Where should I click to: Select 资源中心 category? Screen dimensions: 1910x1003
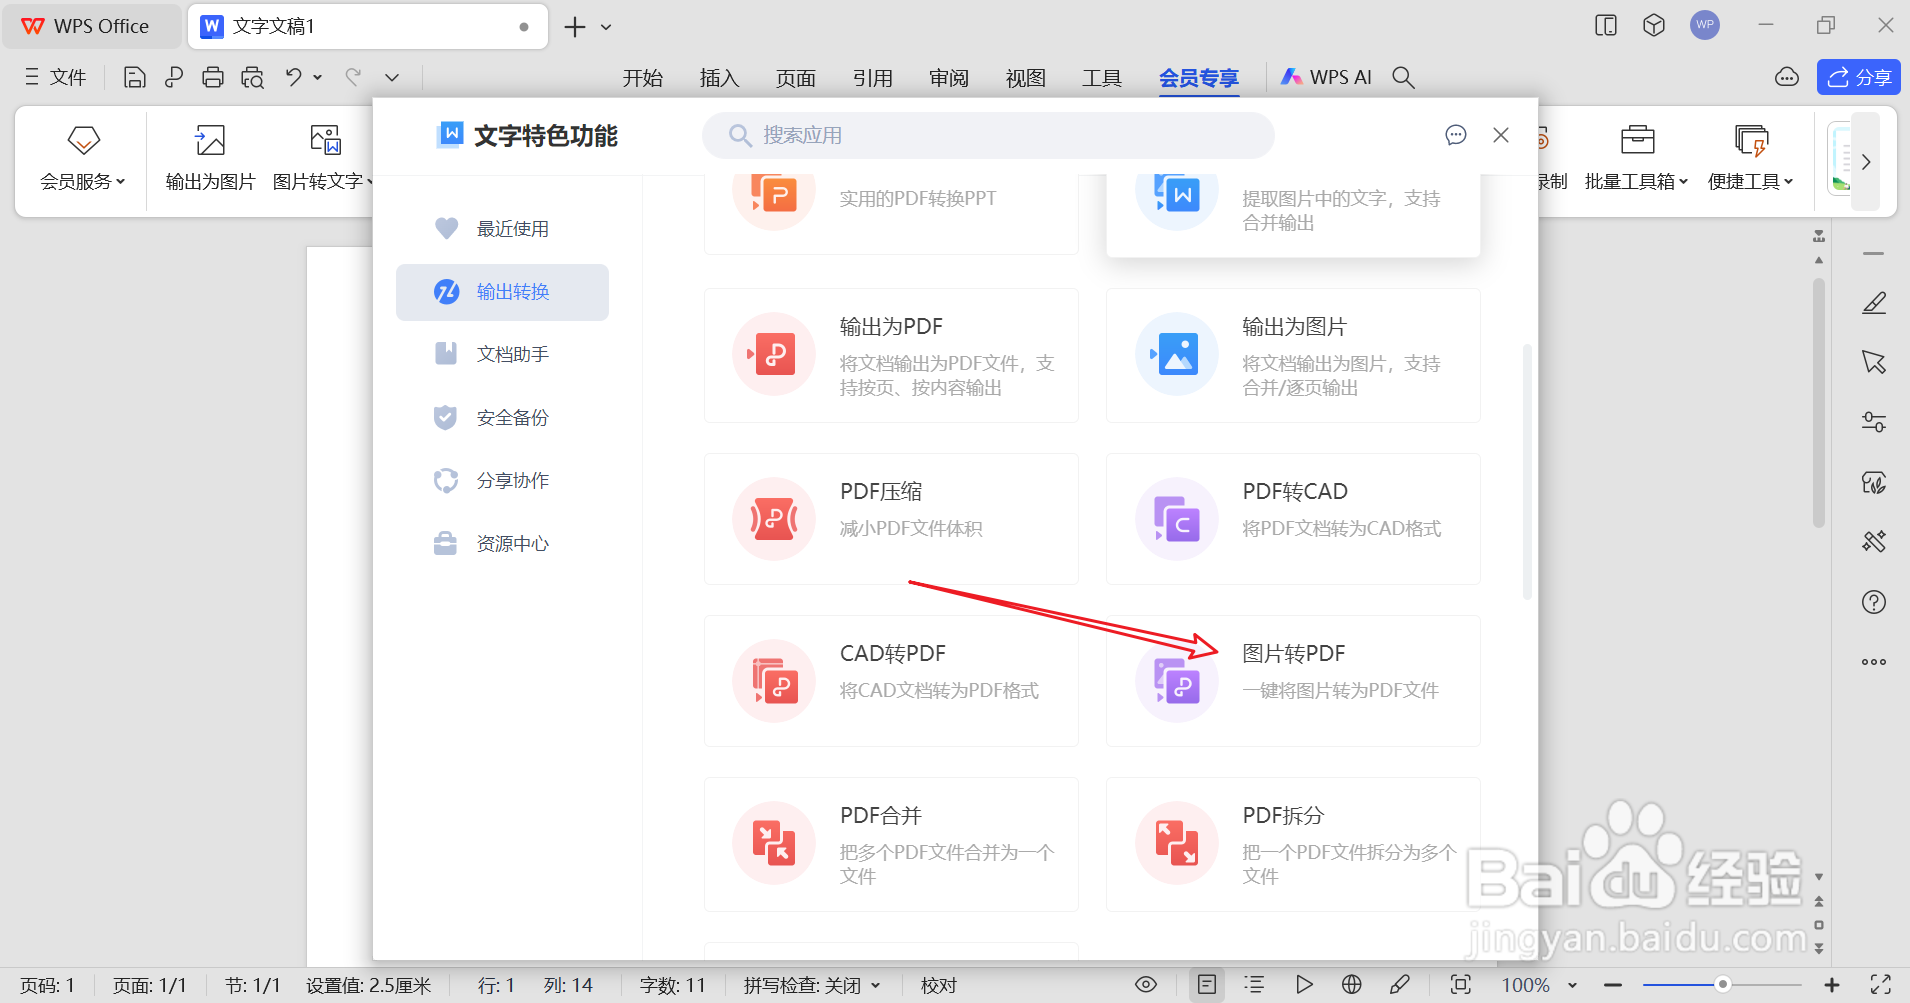502,544
